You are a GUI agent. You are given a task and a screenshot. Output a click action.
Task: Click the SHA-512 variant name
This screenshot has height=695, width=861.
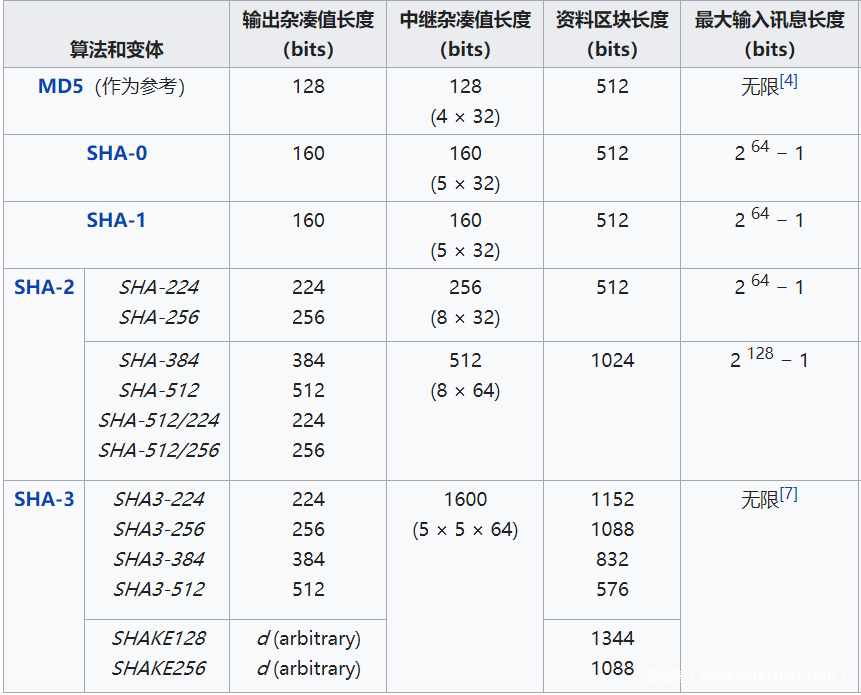[x=159, y=390]
